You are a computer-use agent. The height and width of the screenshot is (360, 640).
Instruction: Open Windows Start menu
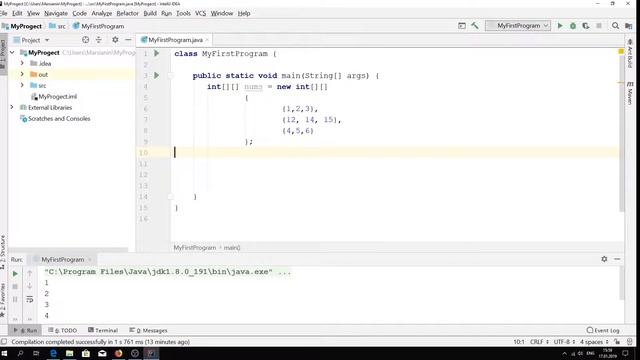click(x=4, y=353)
